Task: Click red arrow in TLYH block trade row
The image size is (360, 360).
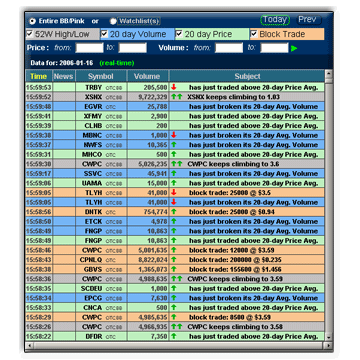Action: pos(173,193)
